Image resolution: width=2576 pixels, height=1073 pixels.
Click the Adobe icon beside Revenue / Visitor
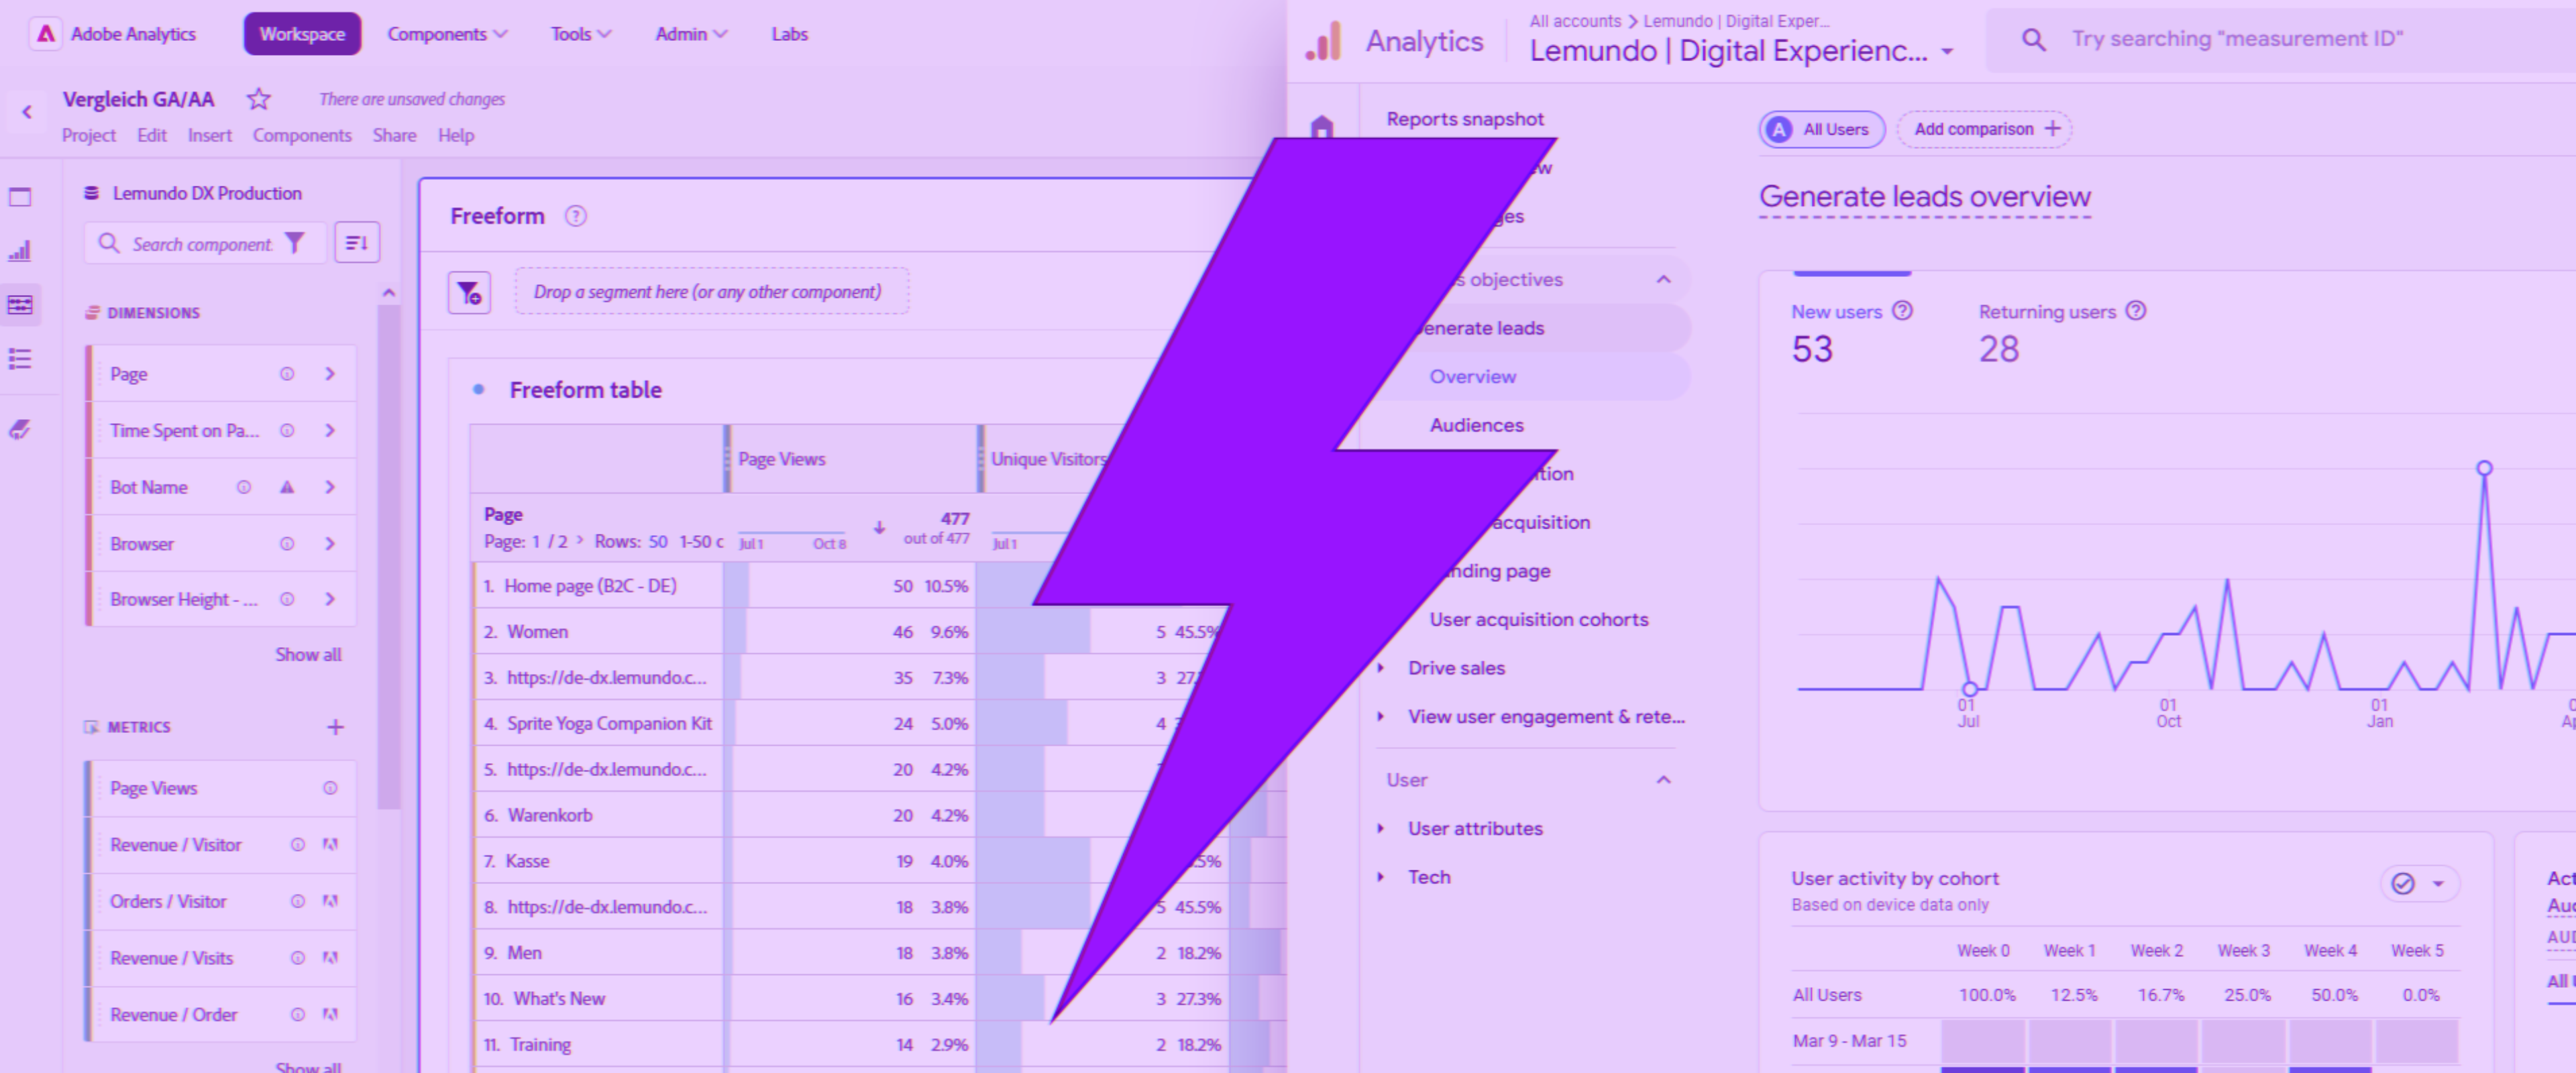point(330,845)
